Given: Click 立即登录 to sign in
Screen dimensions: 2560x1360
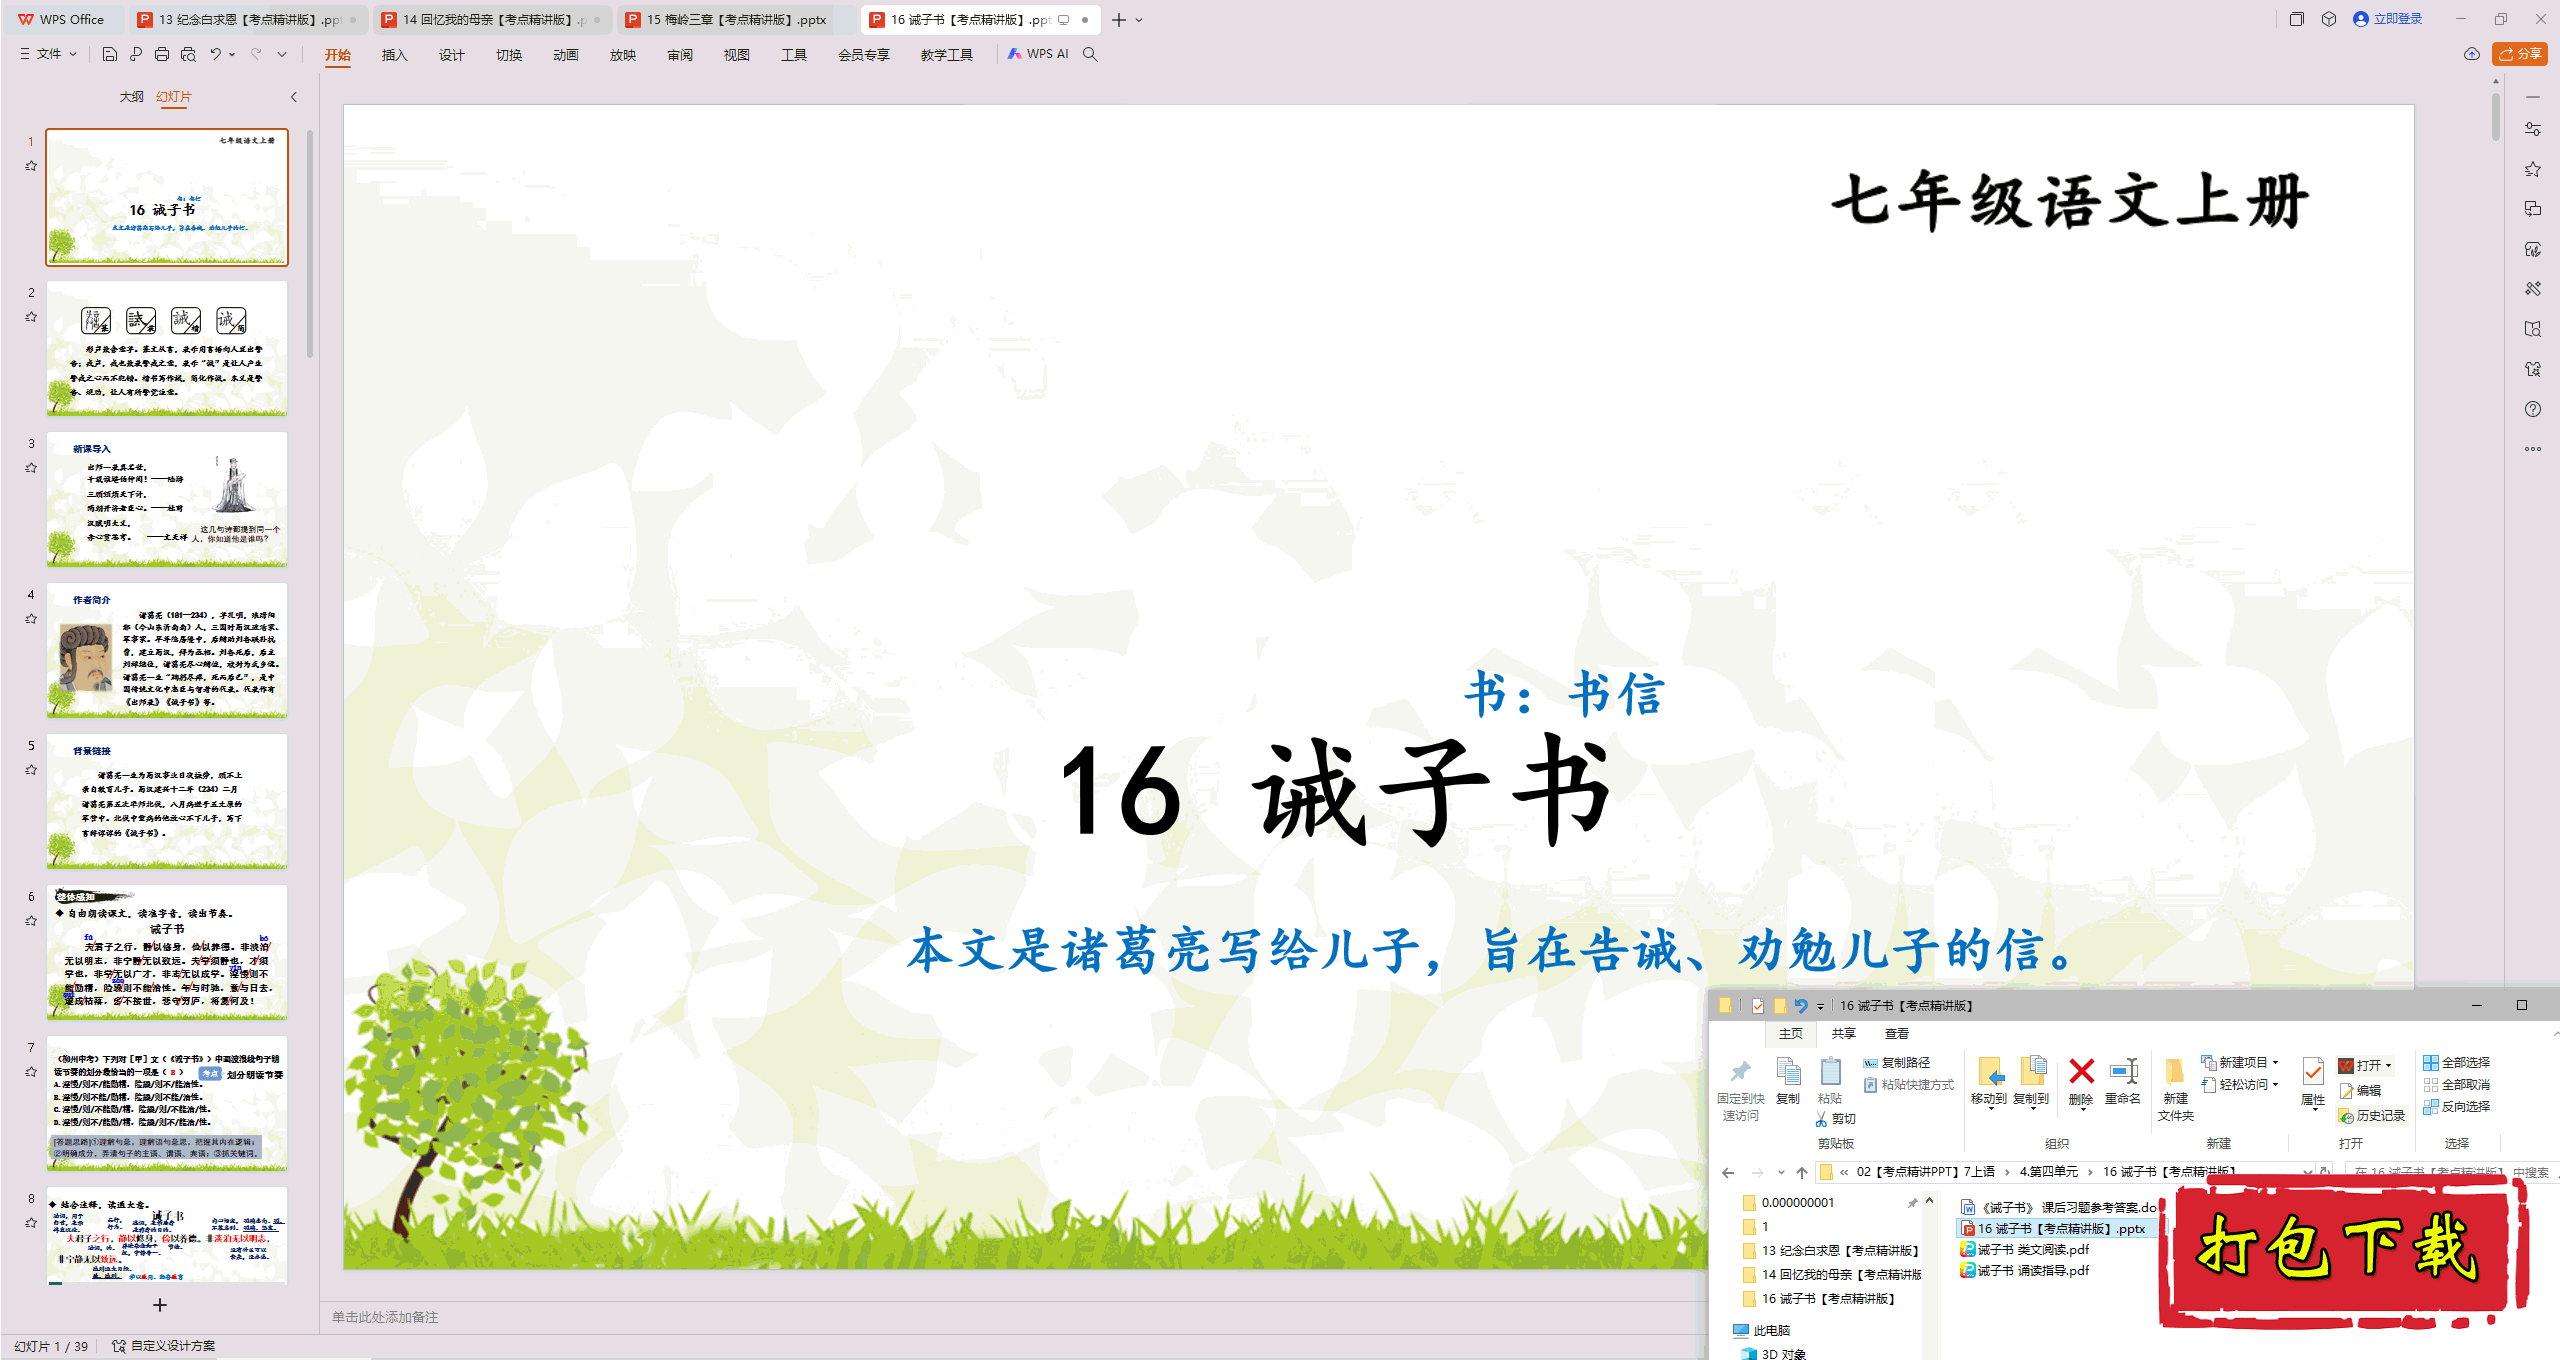Looking at the screenshot, I should pyautogui.click(x=2388, y=19).
